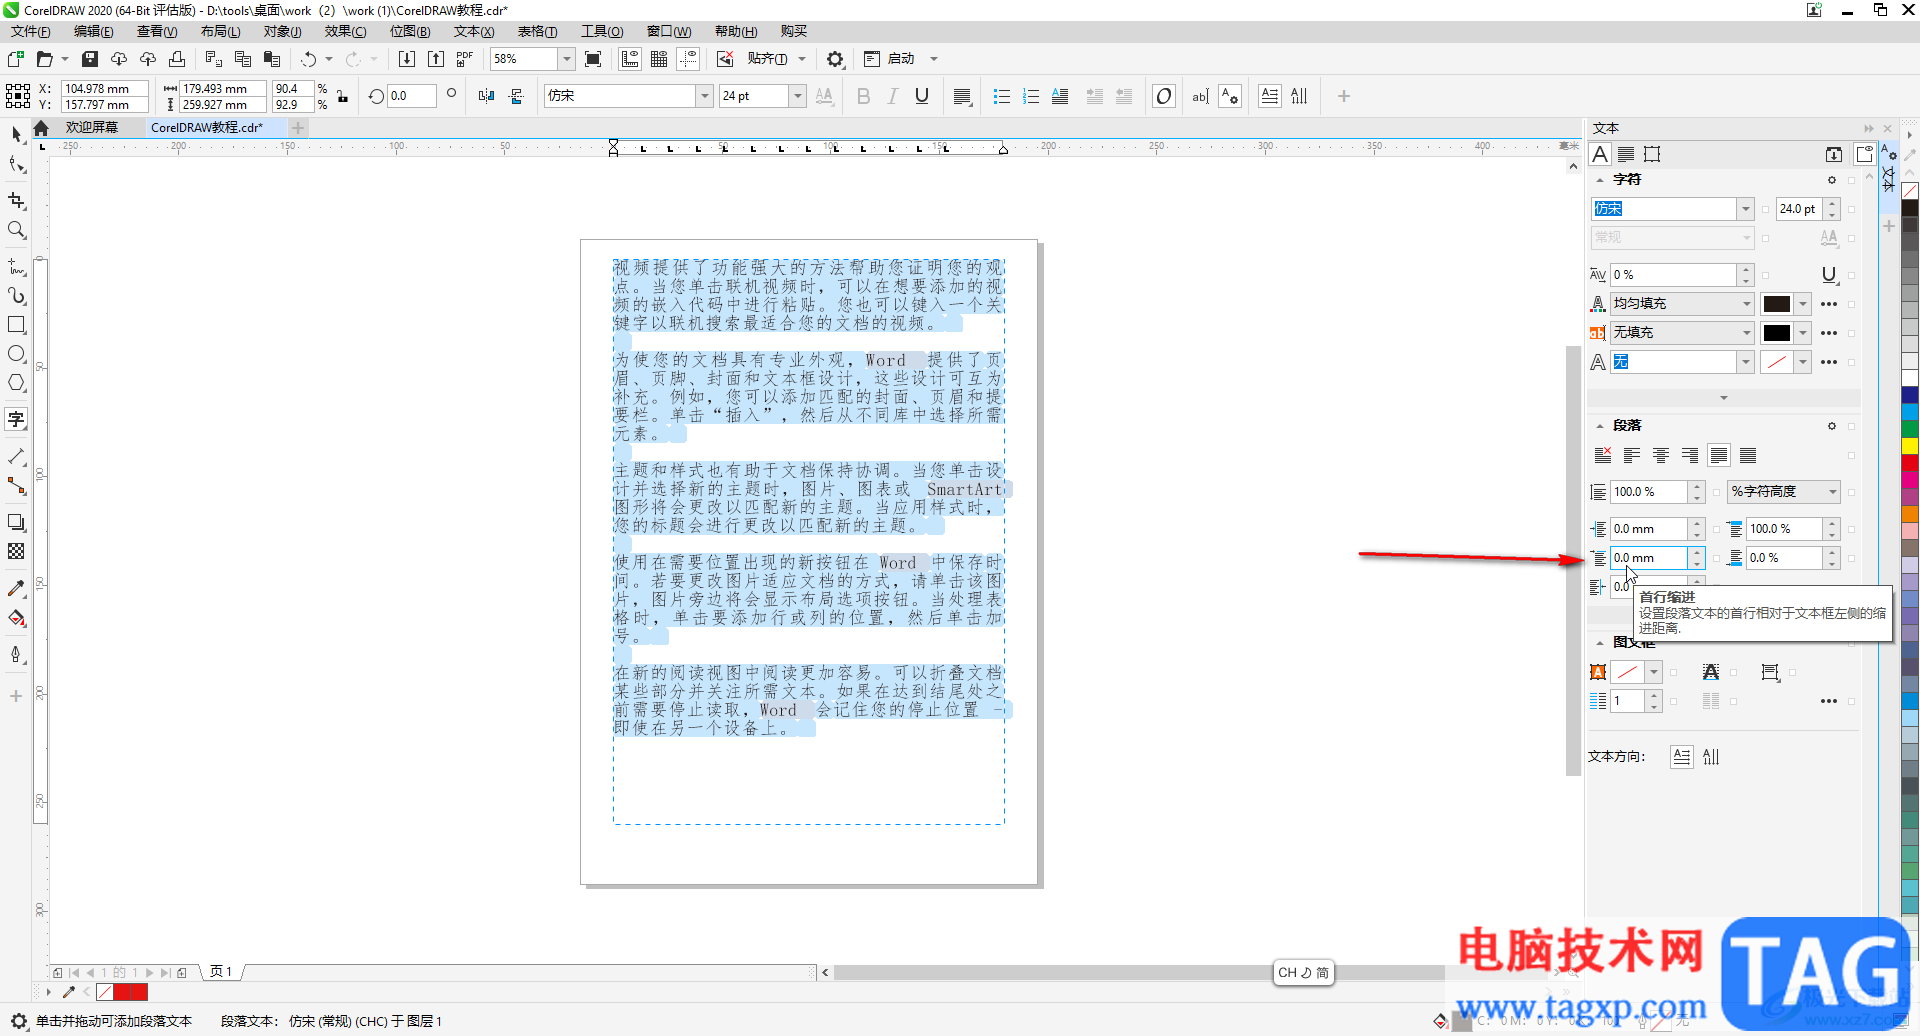
Task: Open the zoom level 58% dropdown
Action: tap(566, 59)
